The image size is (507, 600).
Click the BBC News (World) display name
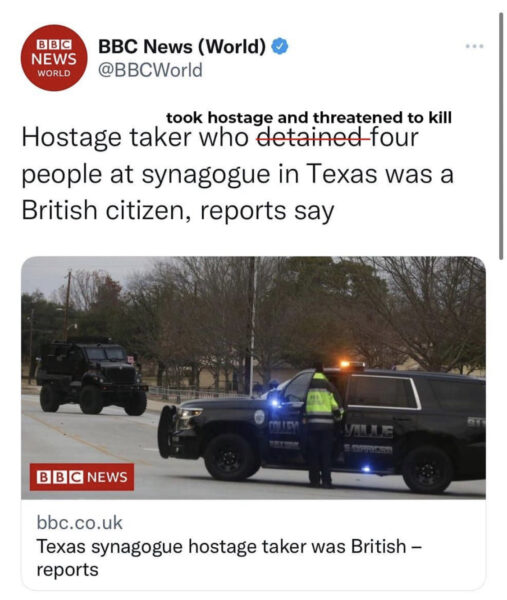click(182, 47)
